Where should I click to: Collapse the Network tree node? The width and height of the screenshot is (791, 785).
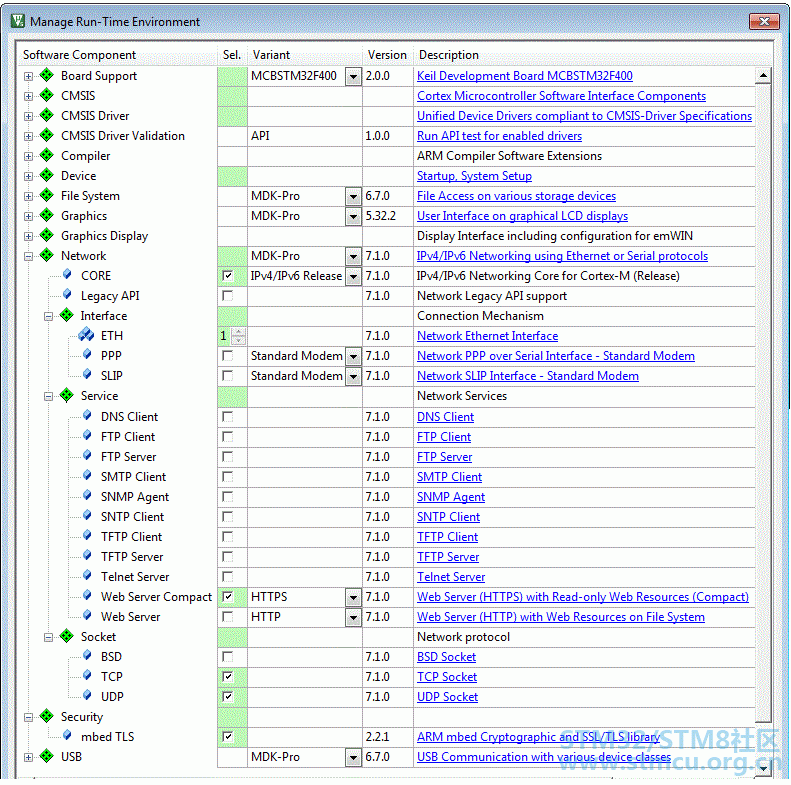28,256
